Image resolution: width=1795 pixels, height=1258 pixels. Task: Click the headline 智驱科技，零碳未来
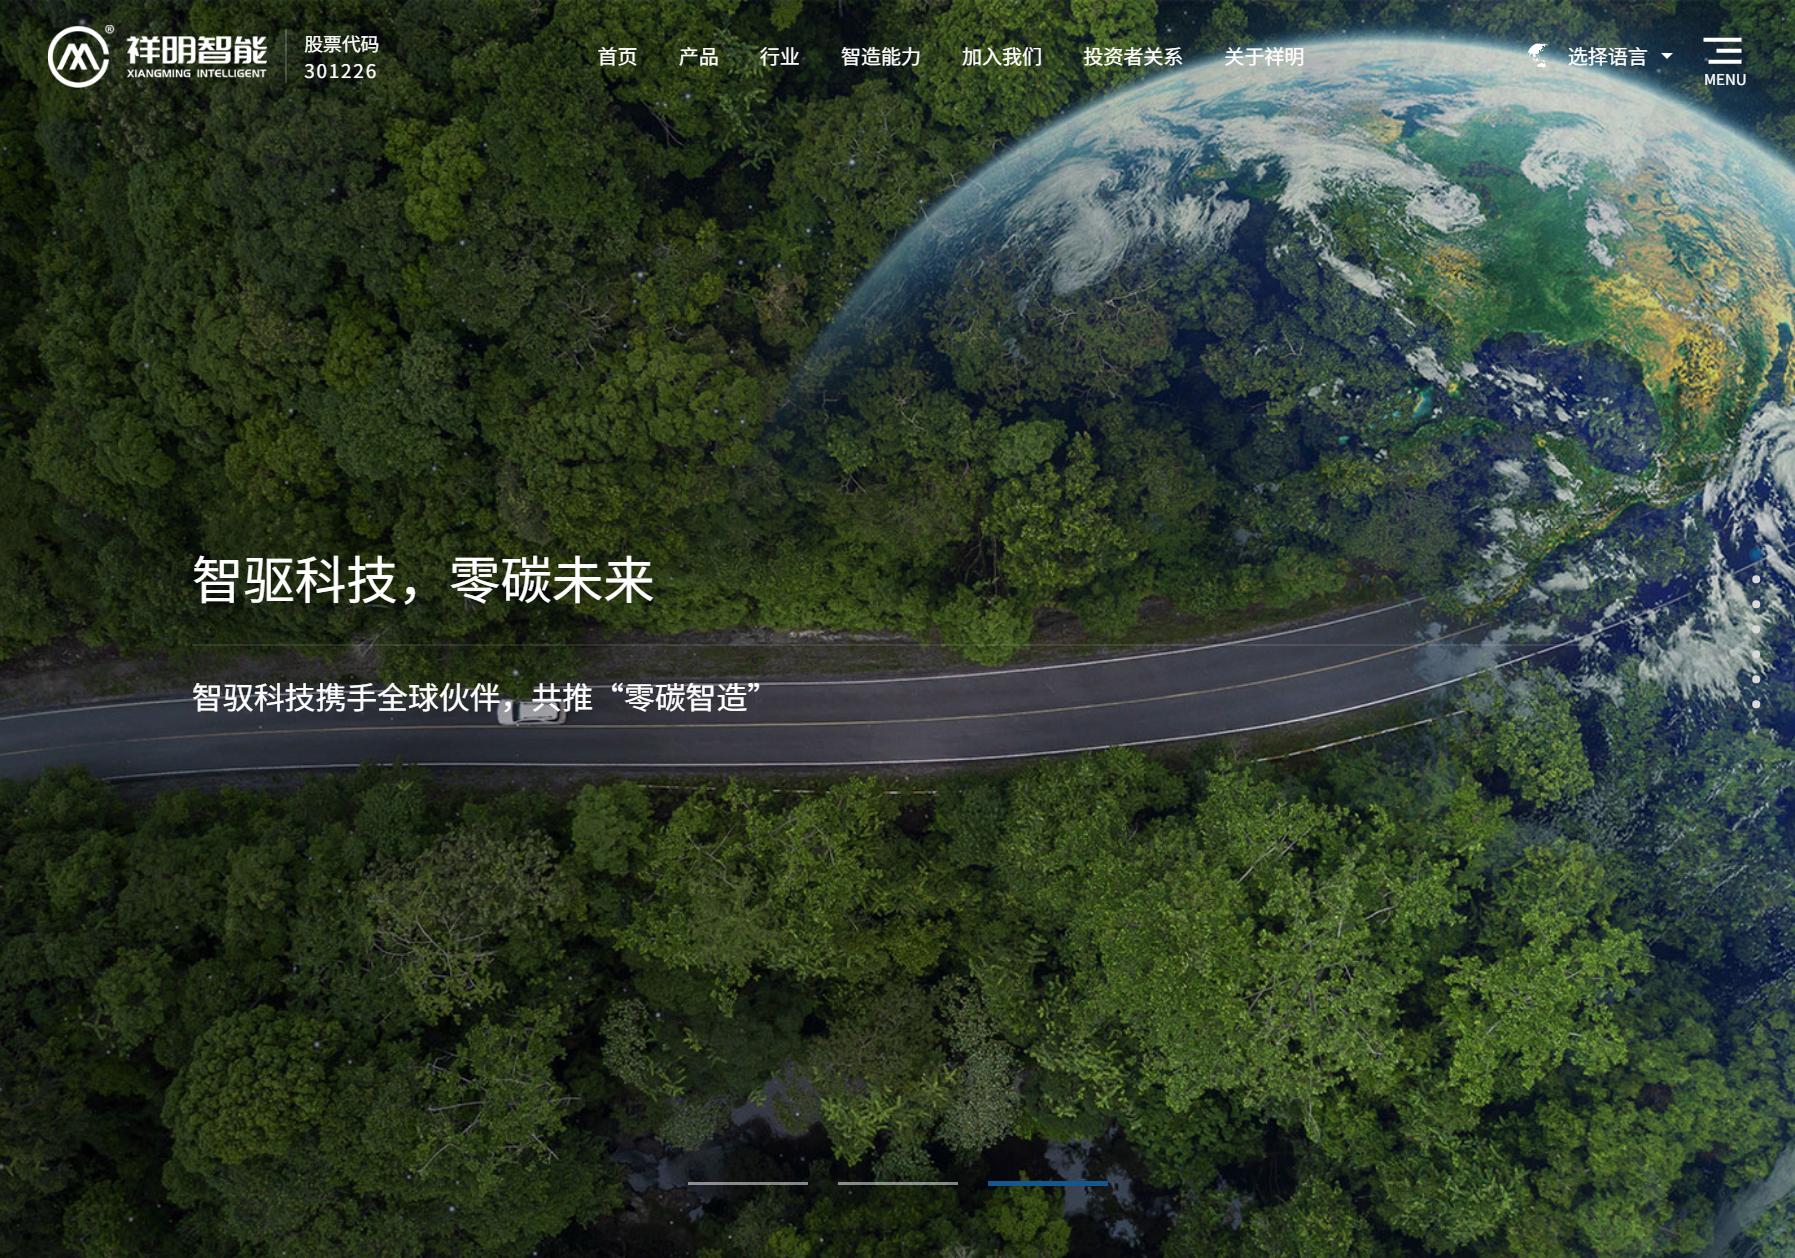423,580
